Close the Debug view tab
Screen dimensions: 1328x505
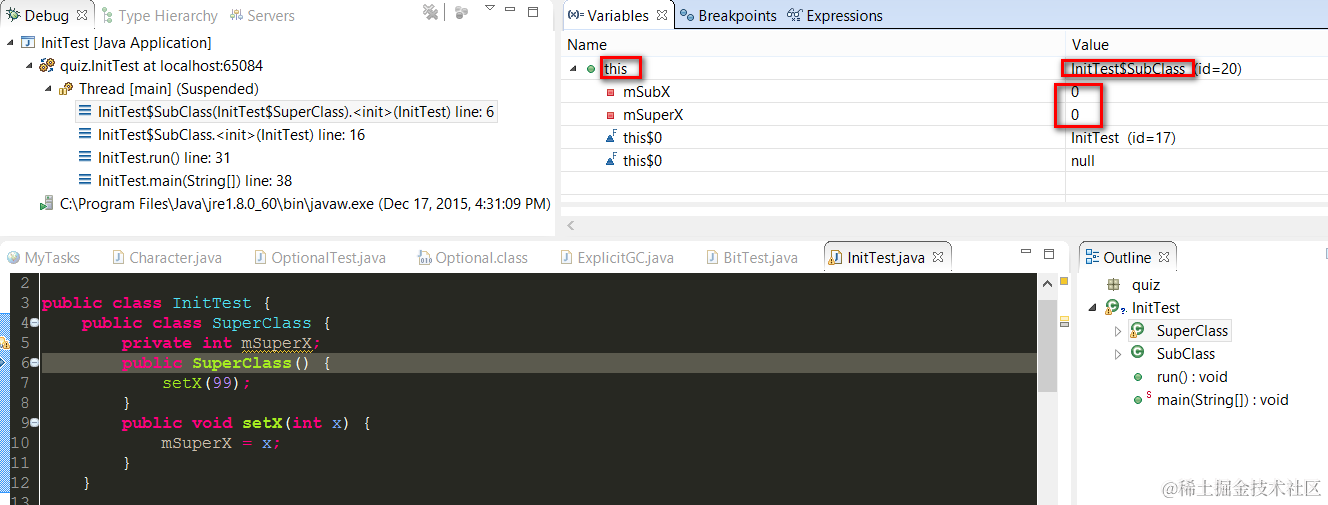(81, 15)
